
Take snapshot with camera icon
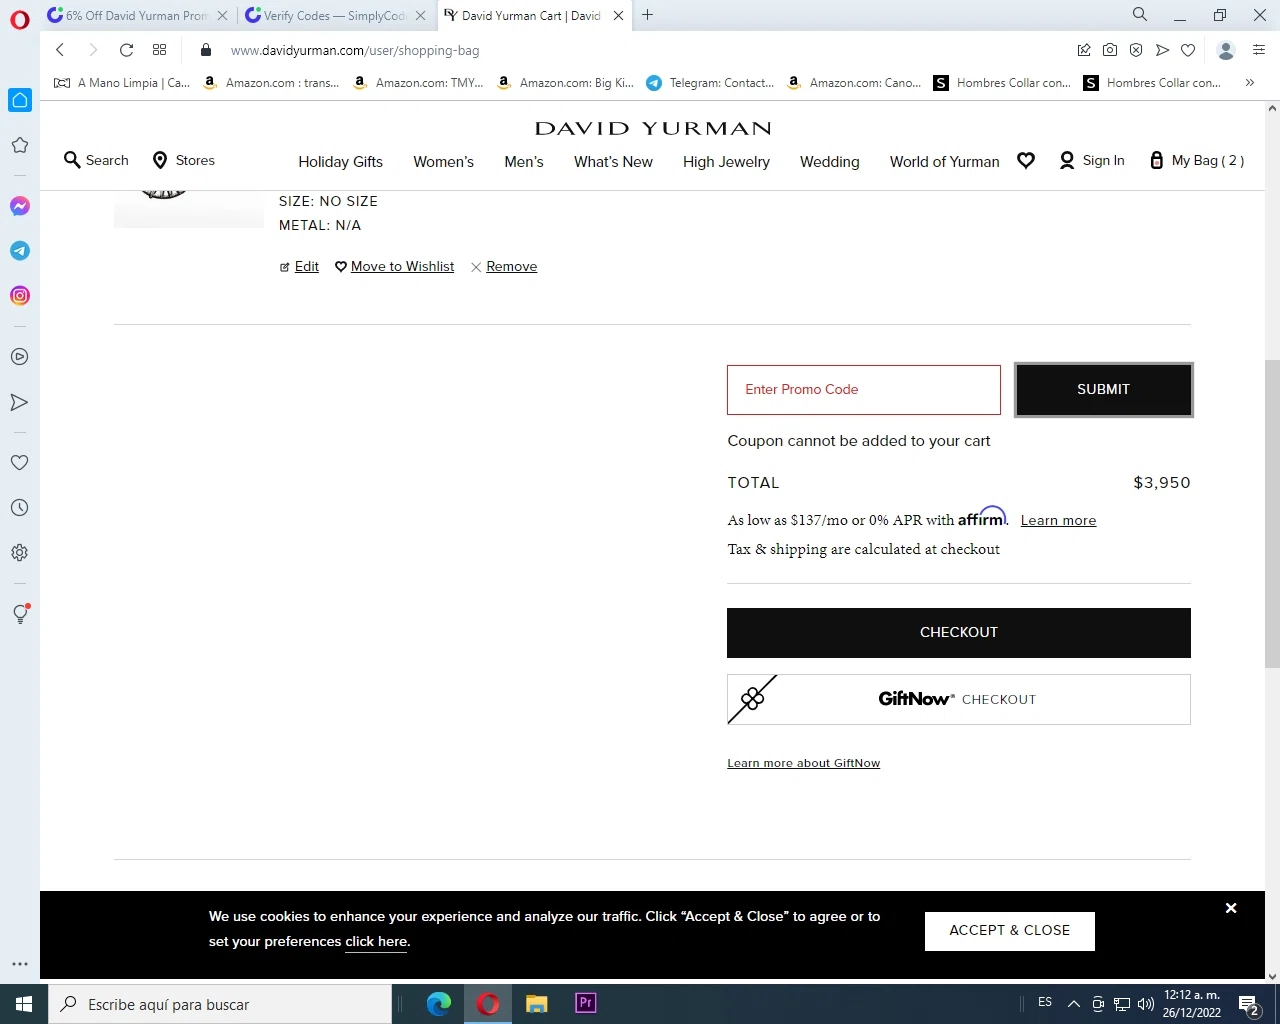tap(1110, 50)
